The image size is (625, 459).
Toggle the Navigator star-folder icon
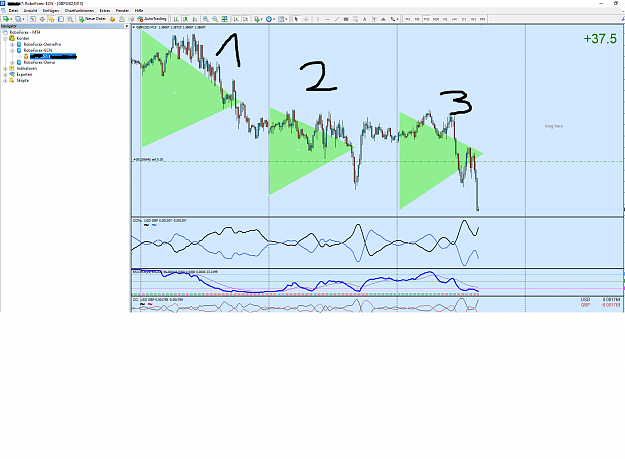(51, 19)
